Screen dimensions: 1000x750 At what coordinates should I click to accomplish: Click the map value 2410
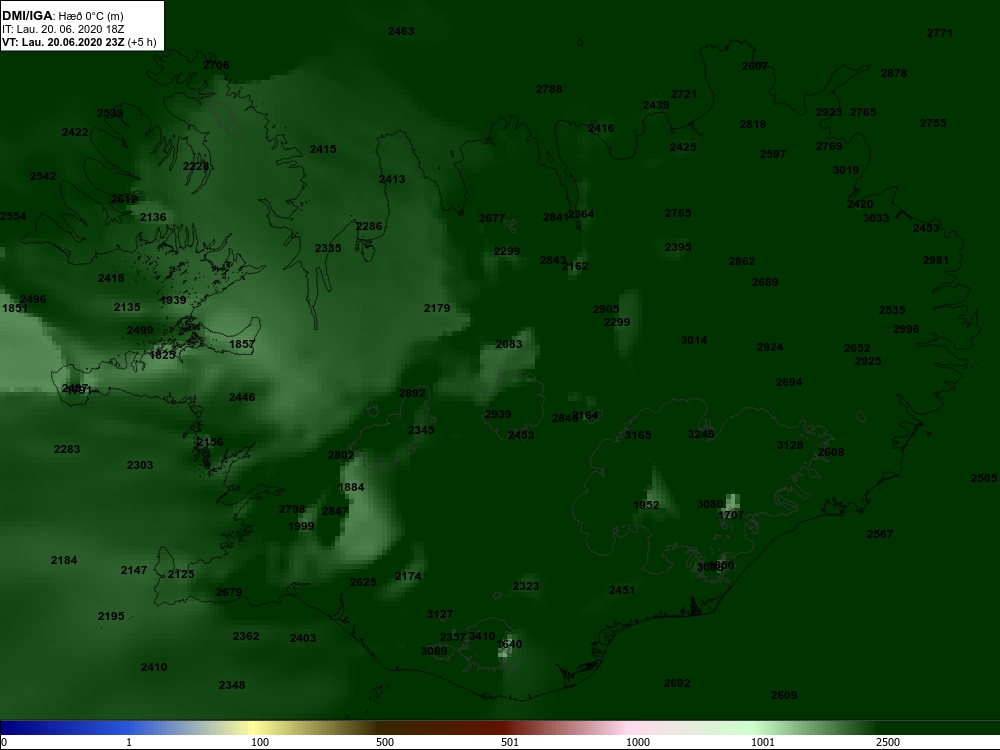[154, 668]
